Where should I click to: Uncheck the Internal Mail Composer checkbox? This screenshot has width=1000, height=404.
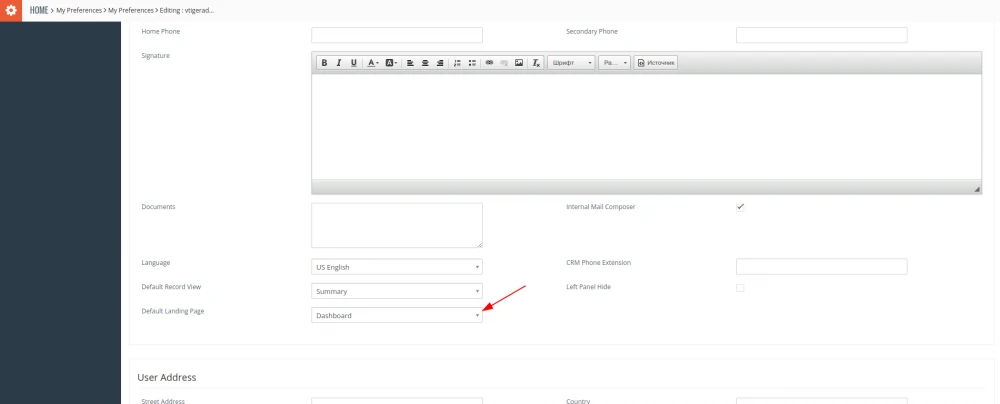tap(740, 207)
